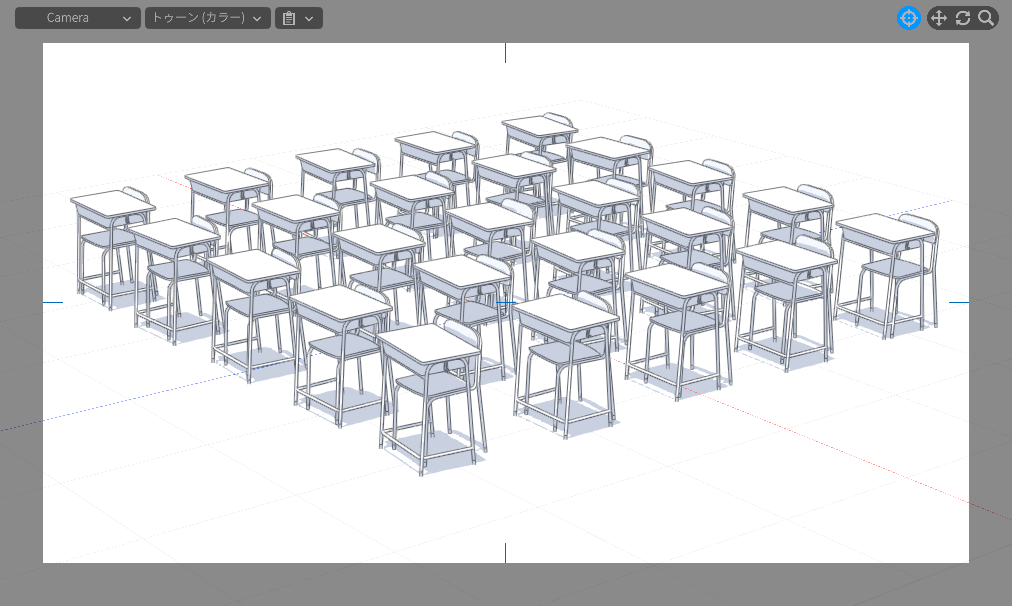1012x606 pixels.
Task: Open the トゥーン (カラー) render style dropdown
Action: tap(207, 18)
